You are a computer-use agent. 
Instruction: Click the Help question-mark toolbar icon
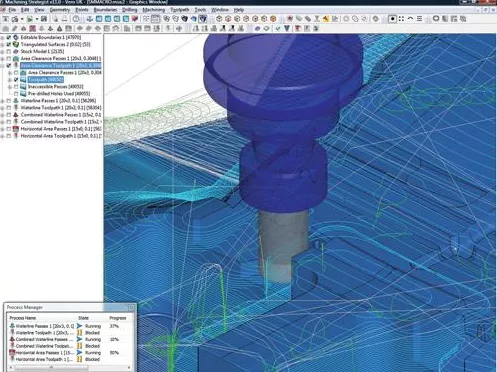point(76,19)
